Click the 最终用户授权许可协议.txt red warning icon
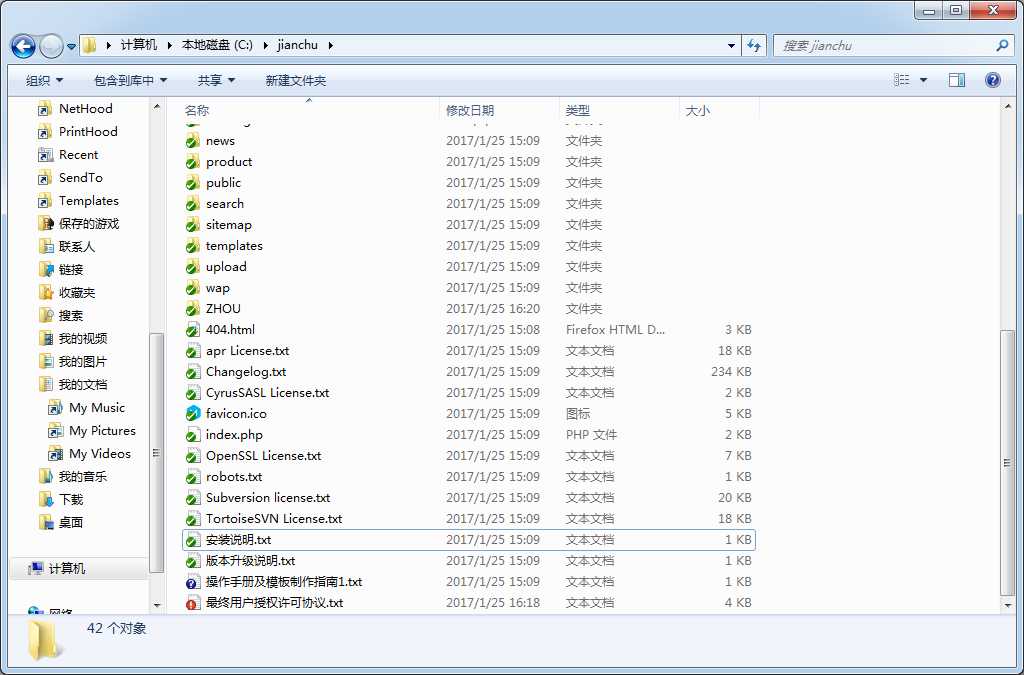This screenshot has width=1024, height=675. click(192, 603)
